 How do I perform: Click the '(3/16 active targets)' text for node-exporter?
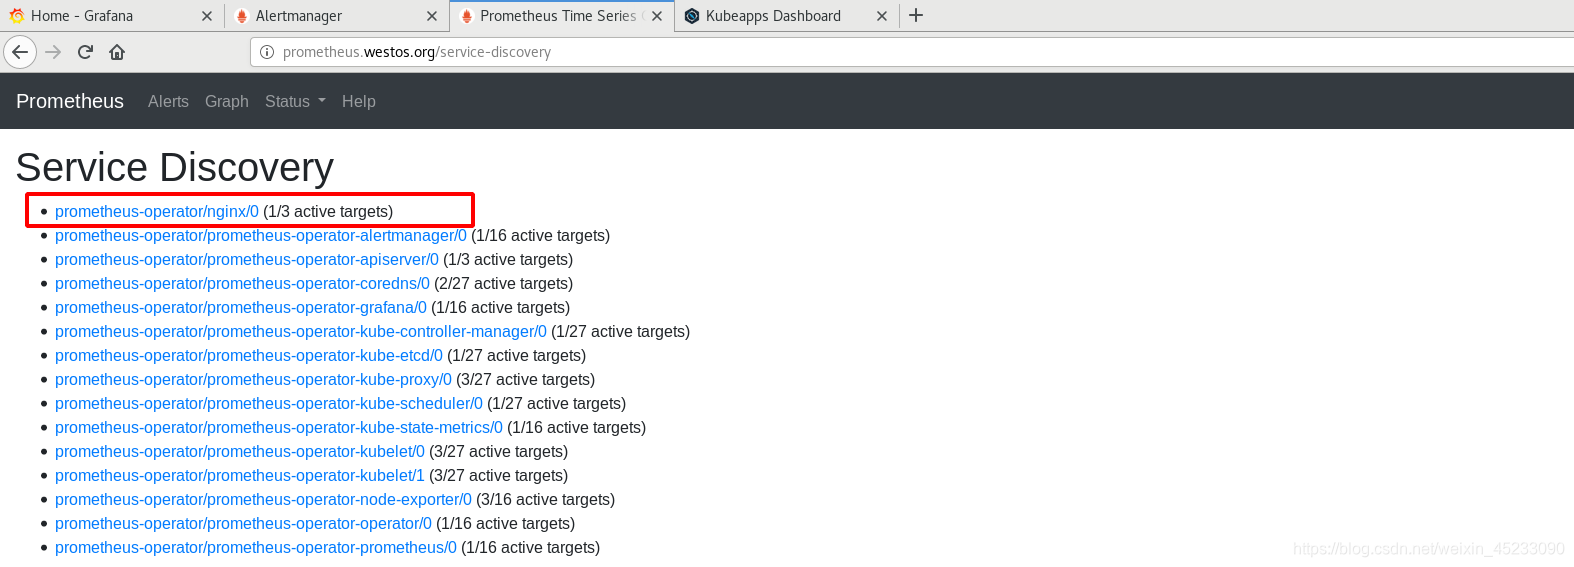coord(546,499)
